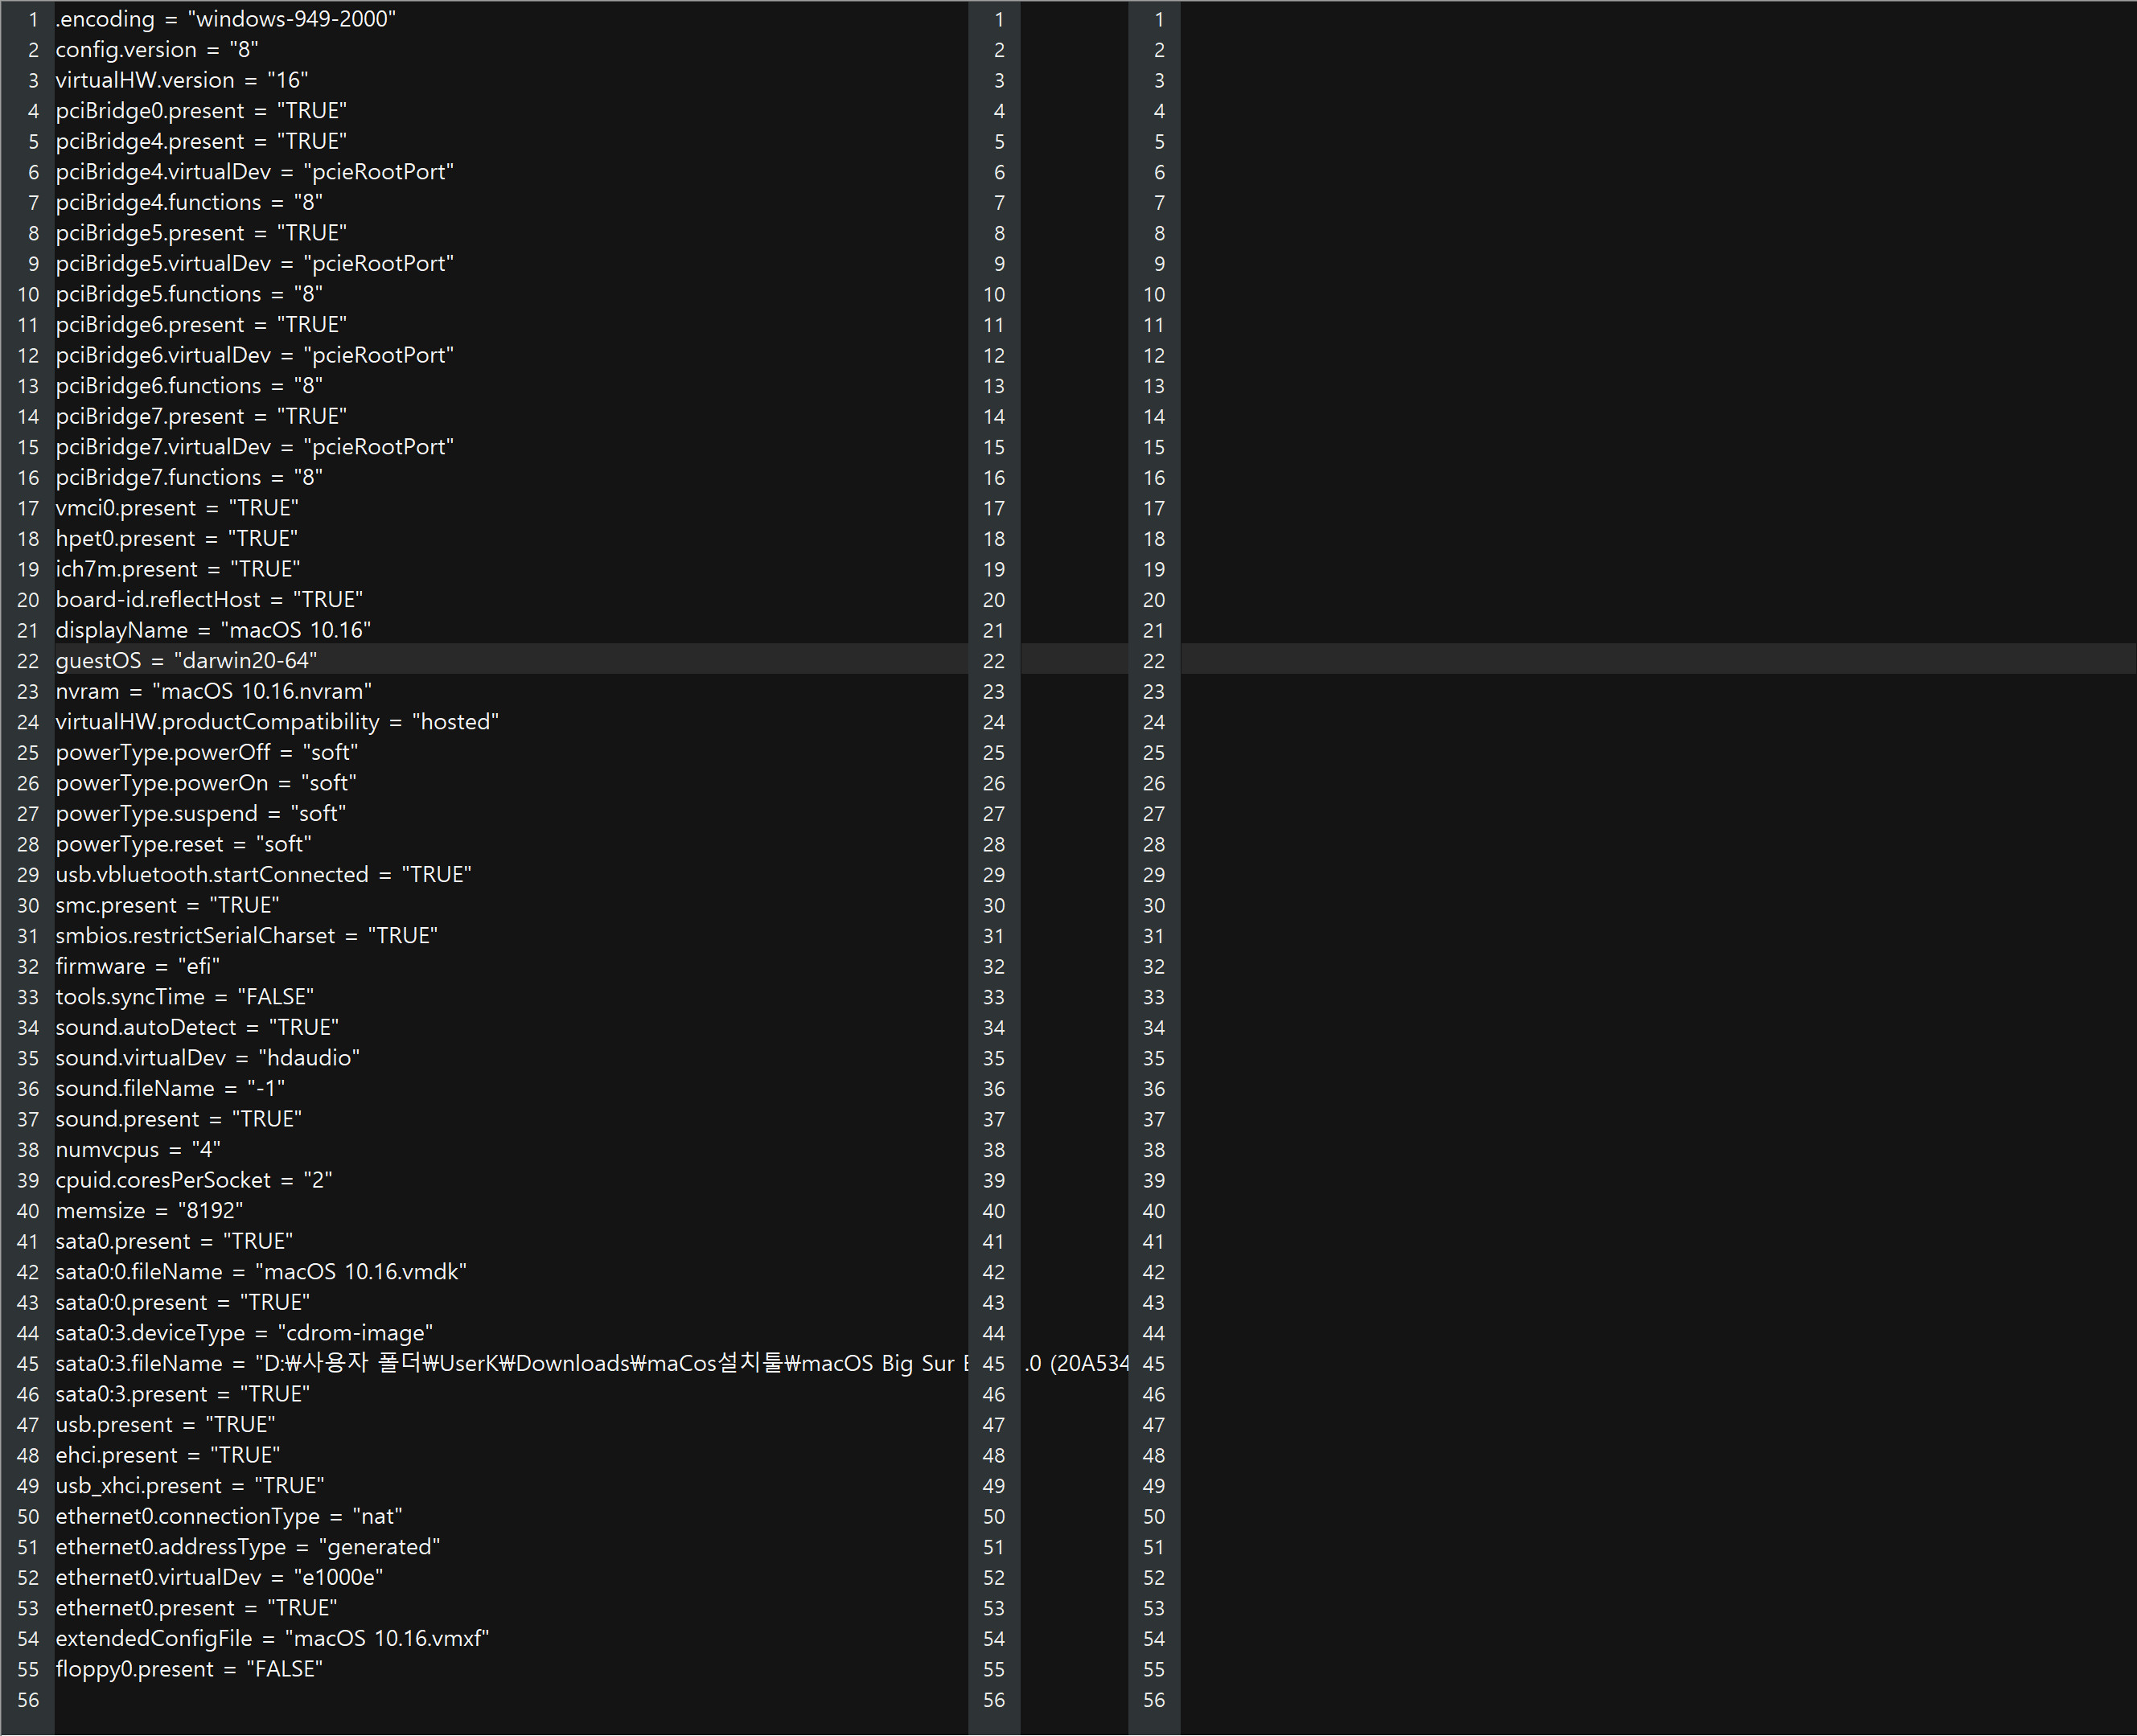Click sound.present = "TRUE" line
The height and width of the screenshot is (1736, 2137).
(x=178, y=1119)
